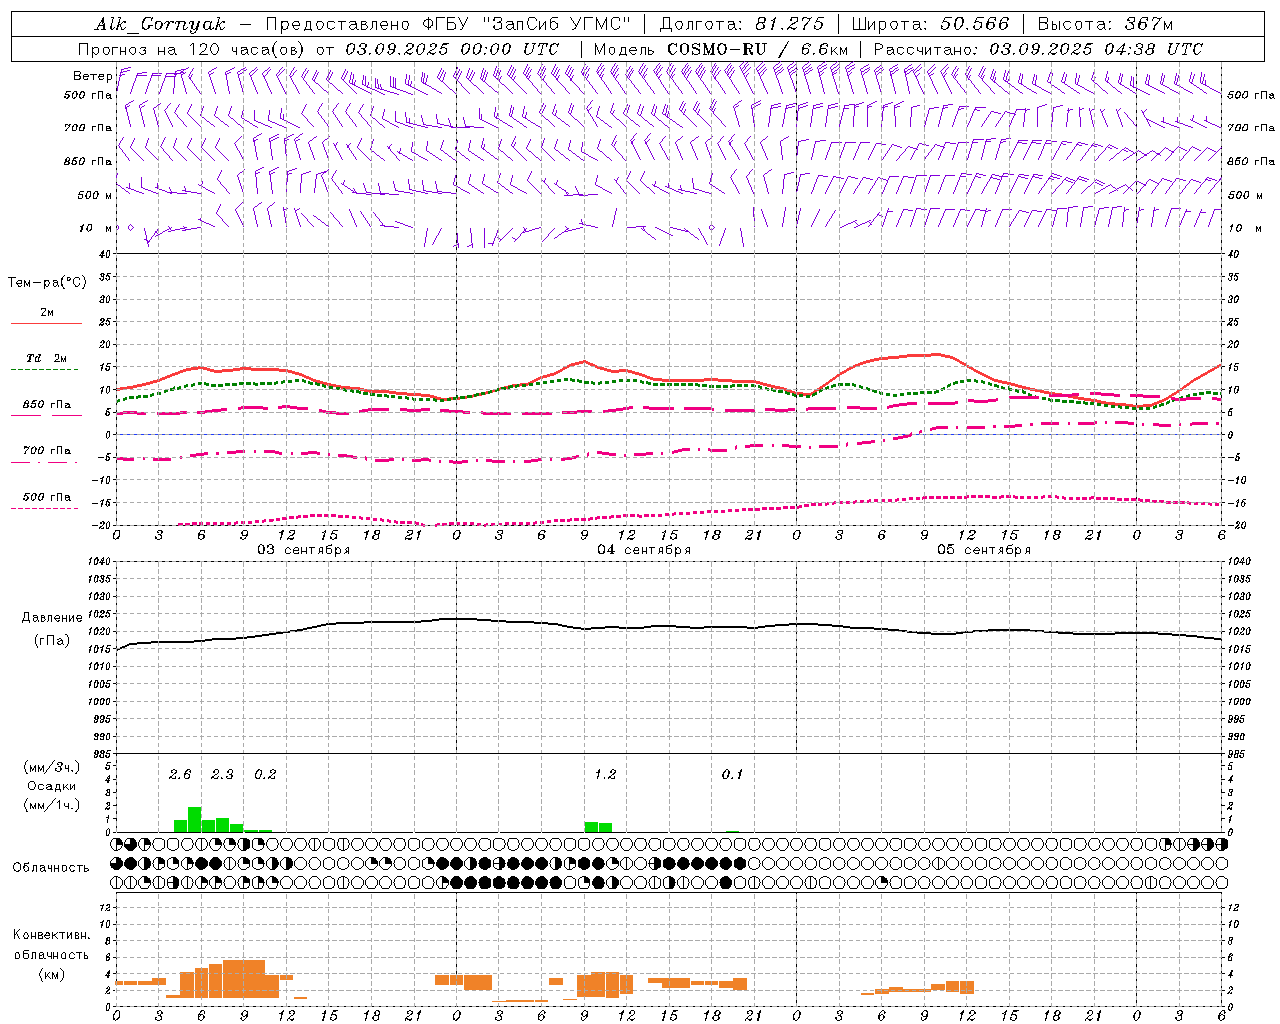Image resolution: width=1280 pixels, height=1024 pixels.
Task: Click the 2.3 precipitation amount value
Action: (222, 774)
